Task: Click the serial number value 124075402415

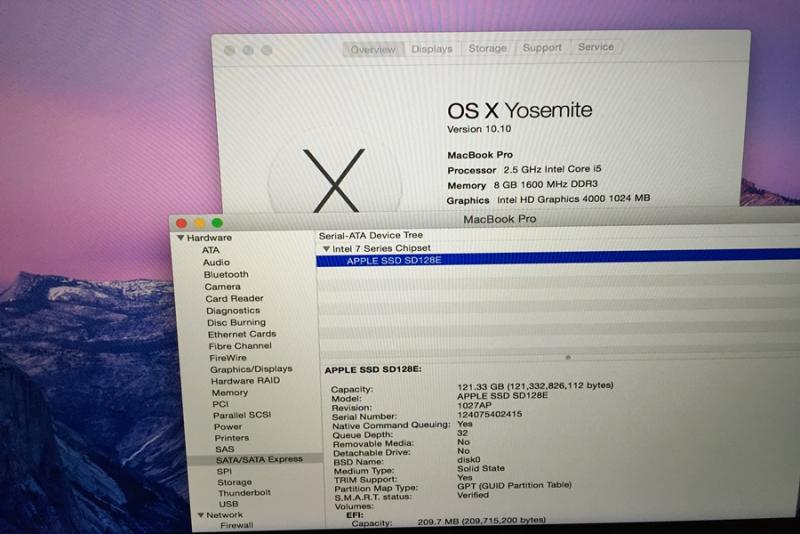Action: point(489,414)
